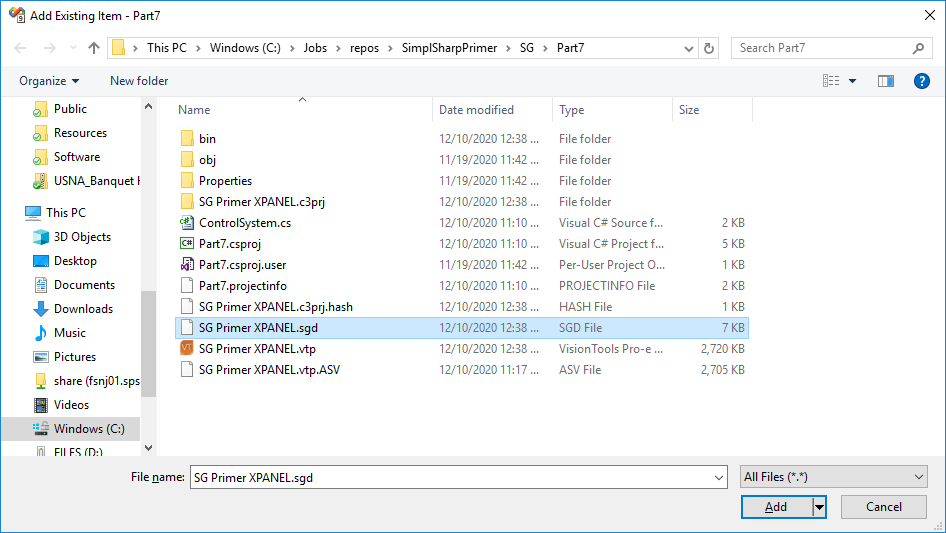Open the Downloads folder in sidebar
946x533 pixels.
tap(82, 309)
